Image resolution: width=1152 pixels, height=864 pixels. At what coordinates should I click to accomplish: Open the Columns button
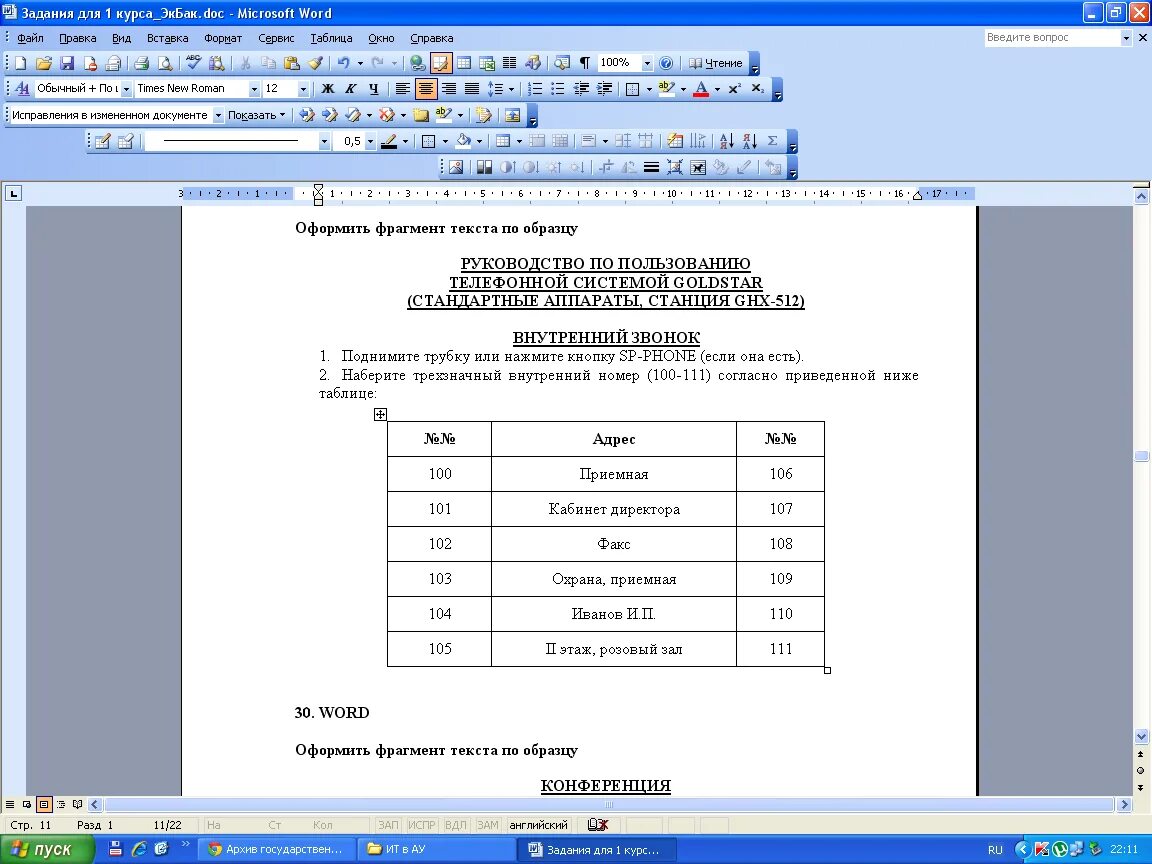[509, 63]
